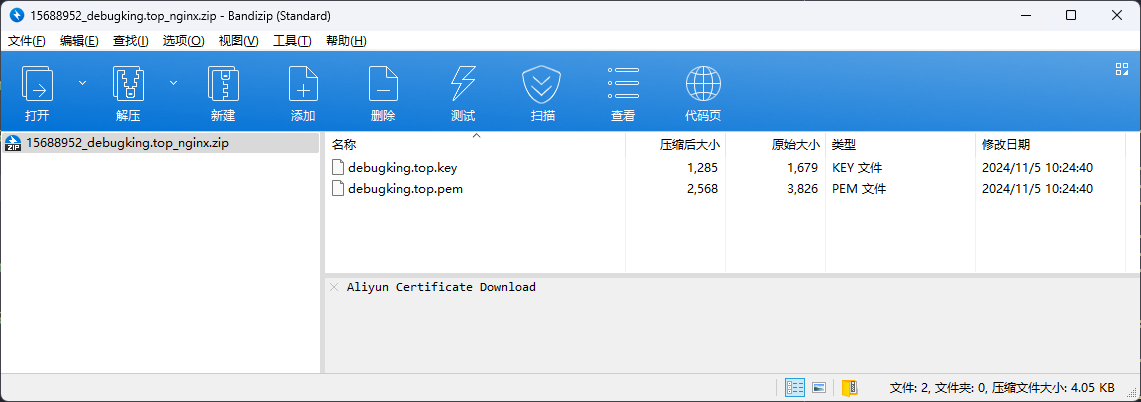Viewport: 1141px width, 402px height.
Task: Click the Bandizip app icon in title bar
Action: (17, 15)
